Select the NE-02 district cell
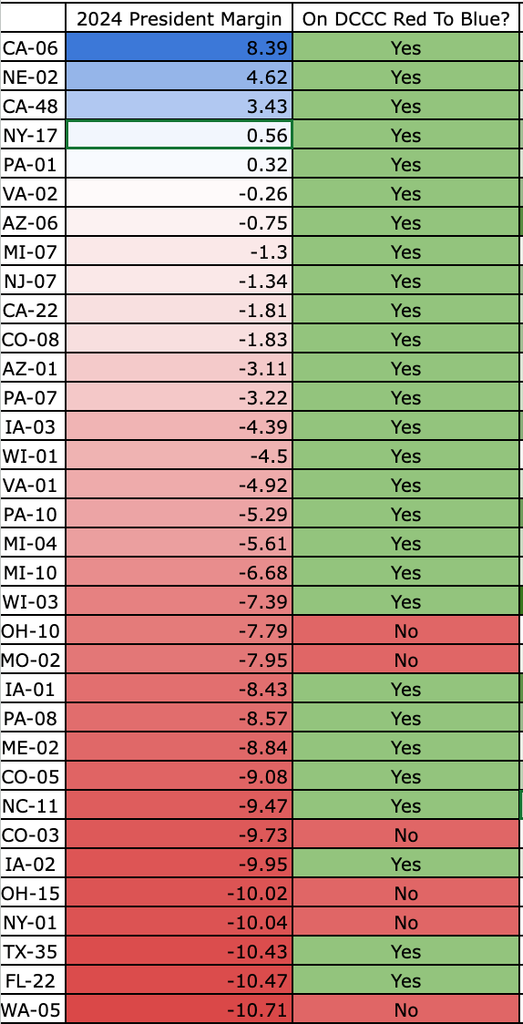The image size is (523, 1024). [x=33, y=77]
